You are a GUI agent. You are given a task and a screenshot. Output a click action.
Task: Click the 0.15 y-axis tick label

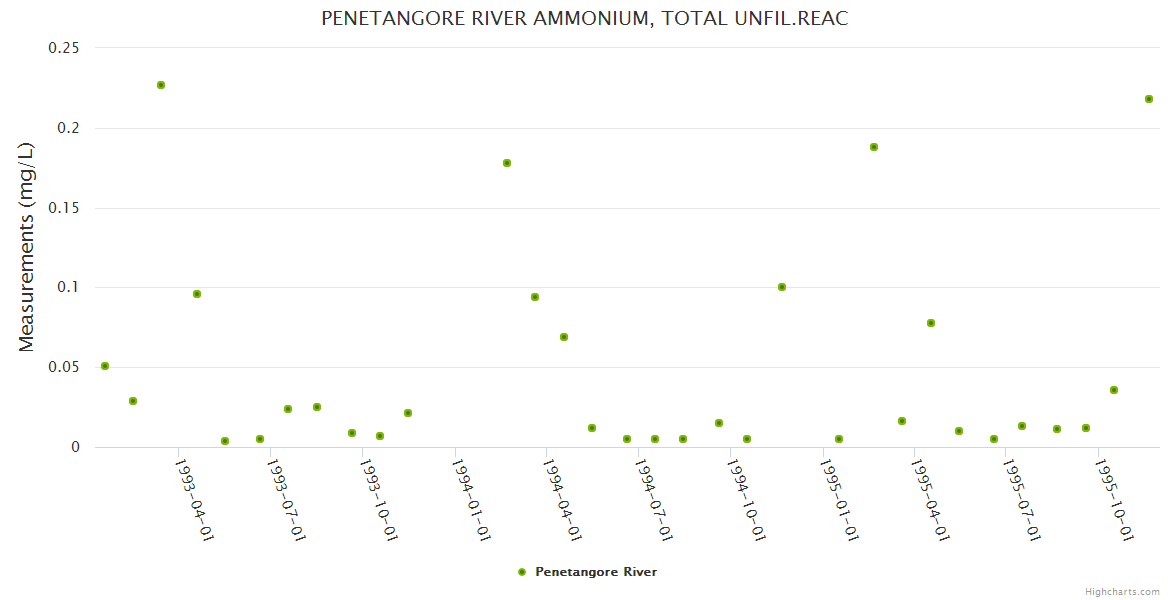[65, 208]
